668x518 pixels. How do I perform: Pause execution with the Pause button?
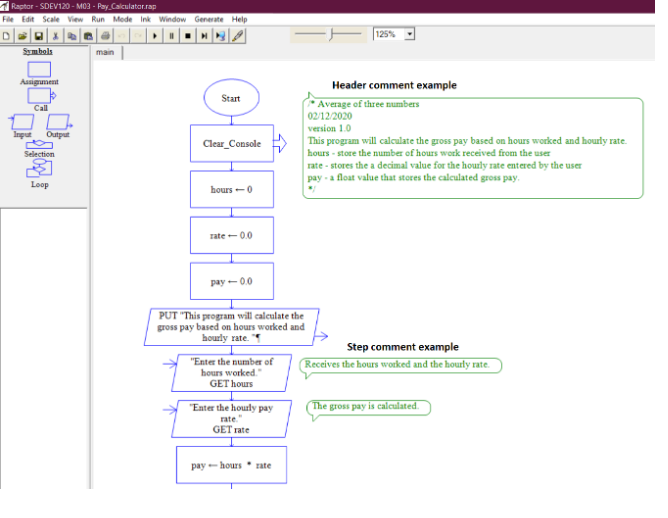click(171, 36)
